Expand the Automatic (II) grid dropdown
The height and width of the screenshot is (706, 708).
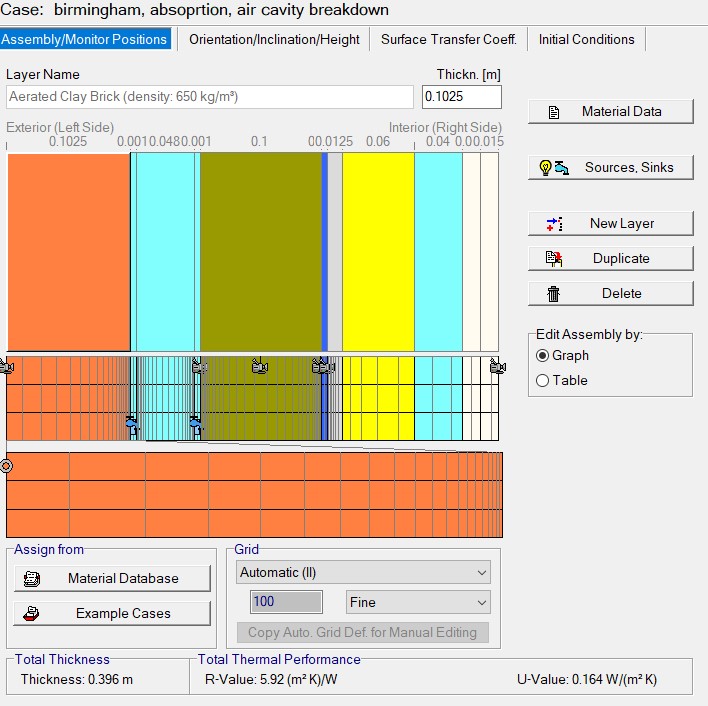pos(363,573)
